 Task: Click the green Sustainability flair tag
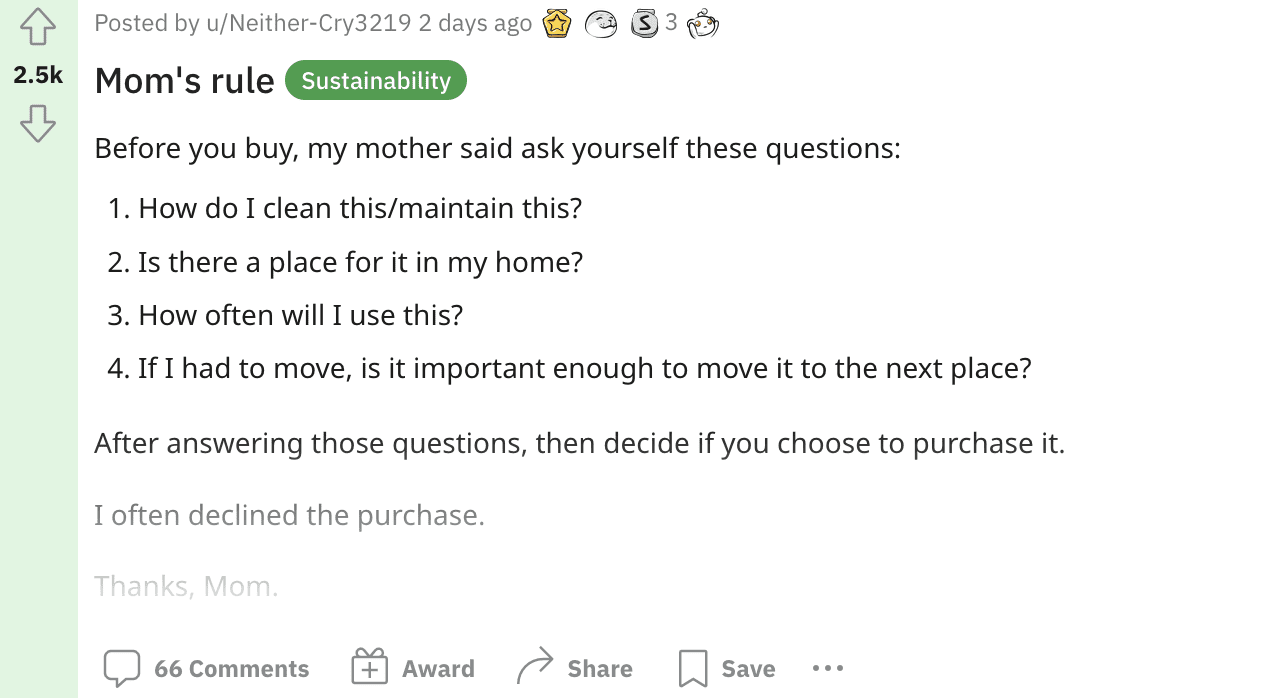click(x=376, y=80)
